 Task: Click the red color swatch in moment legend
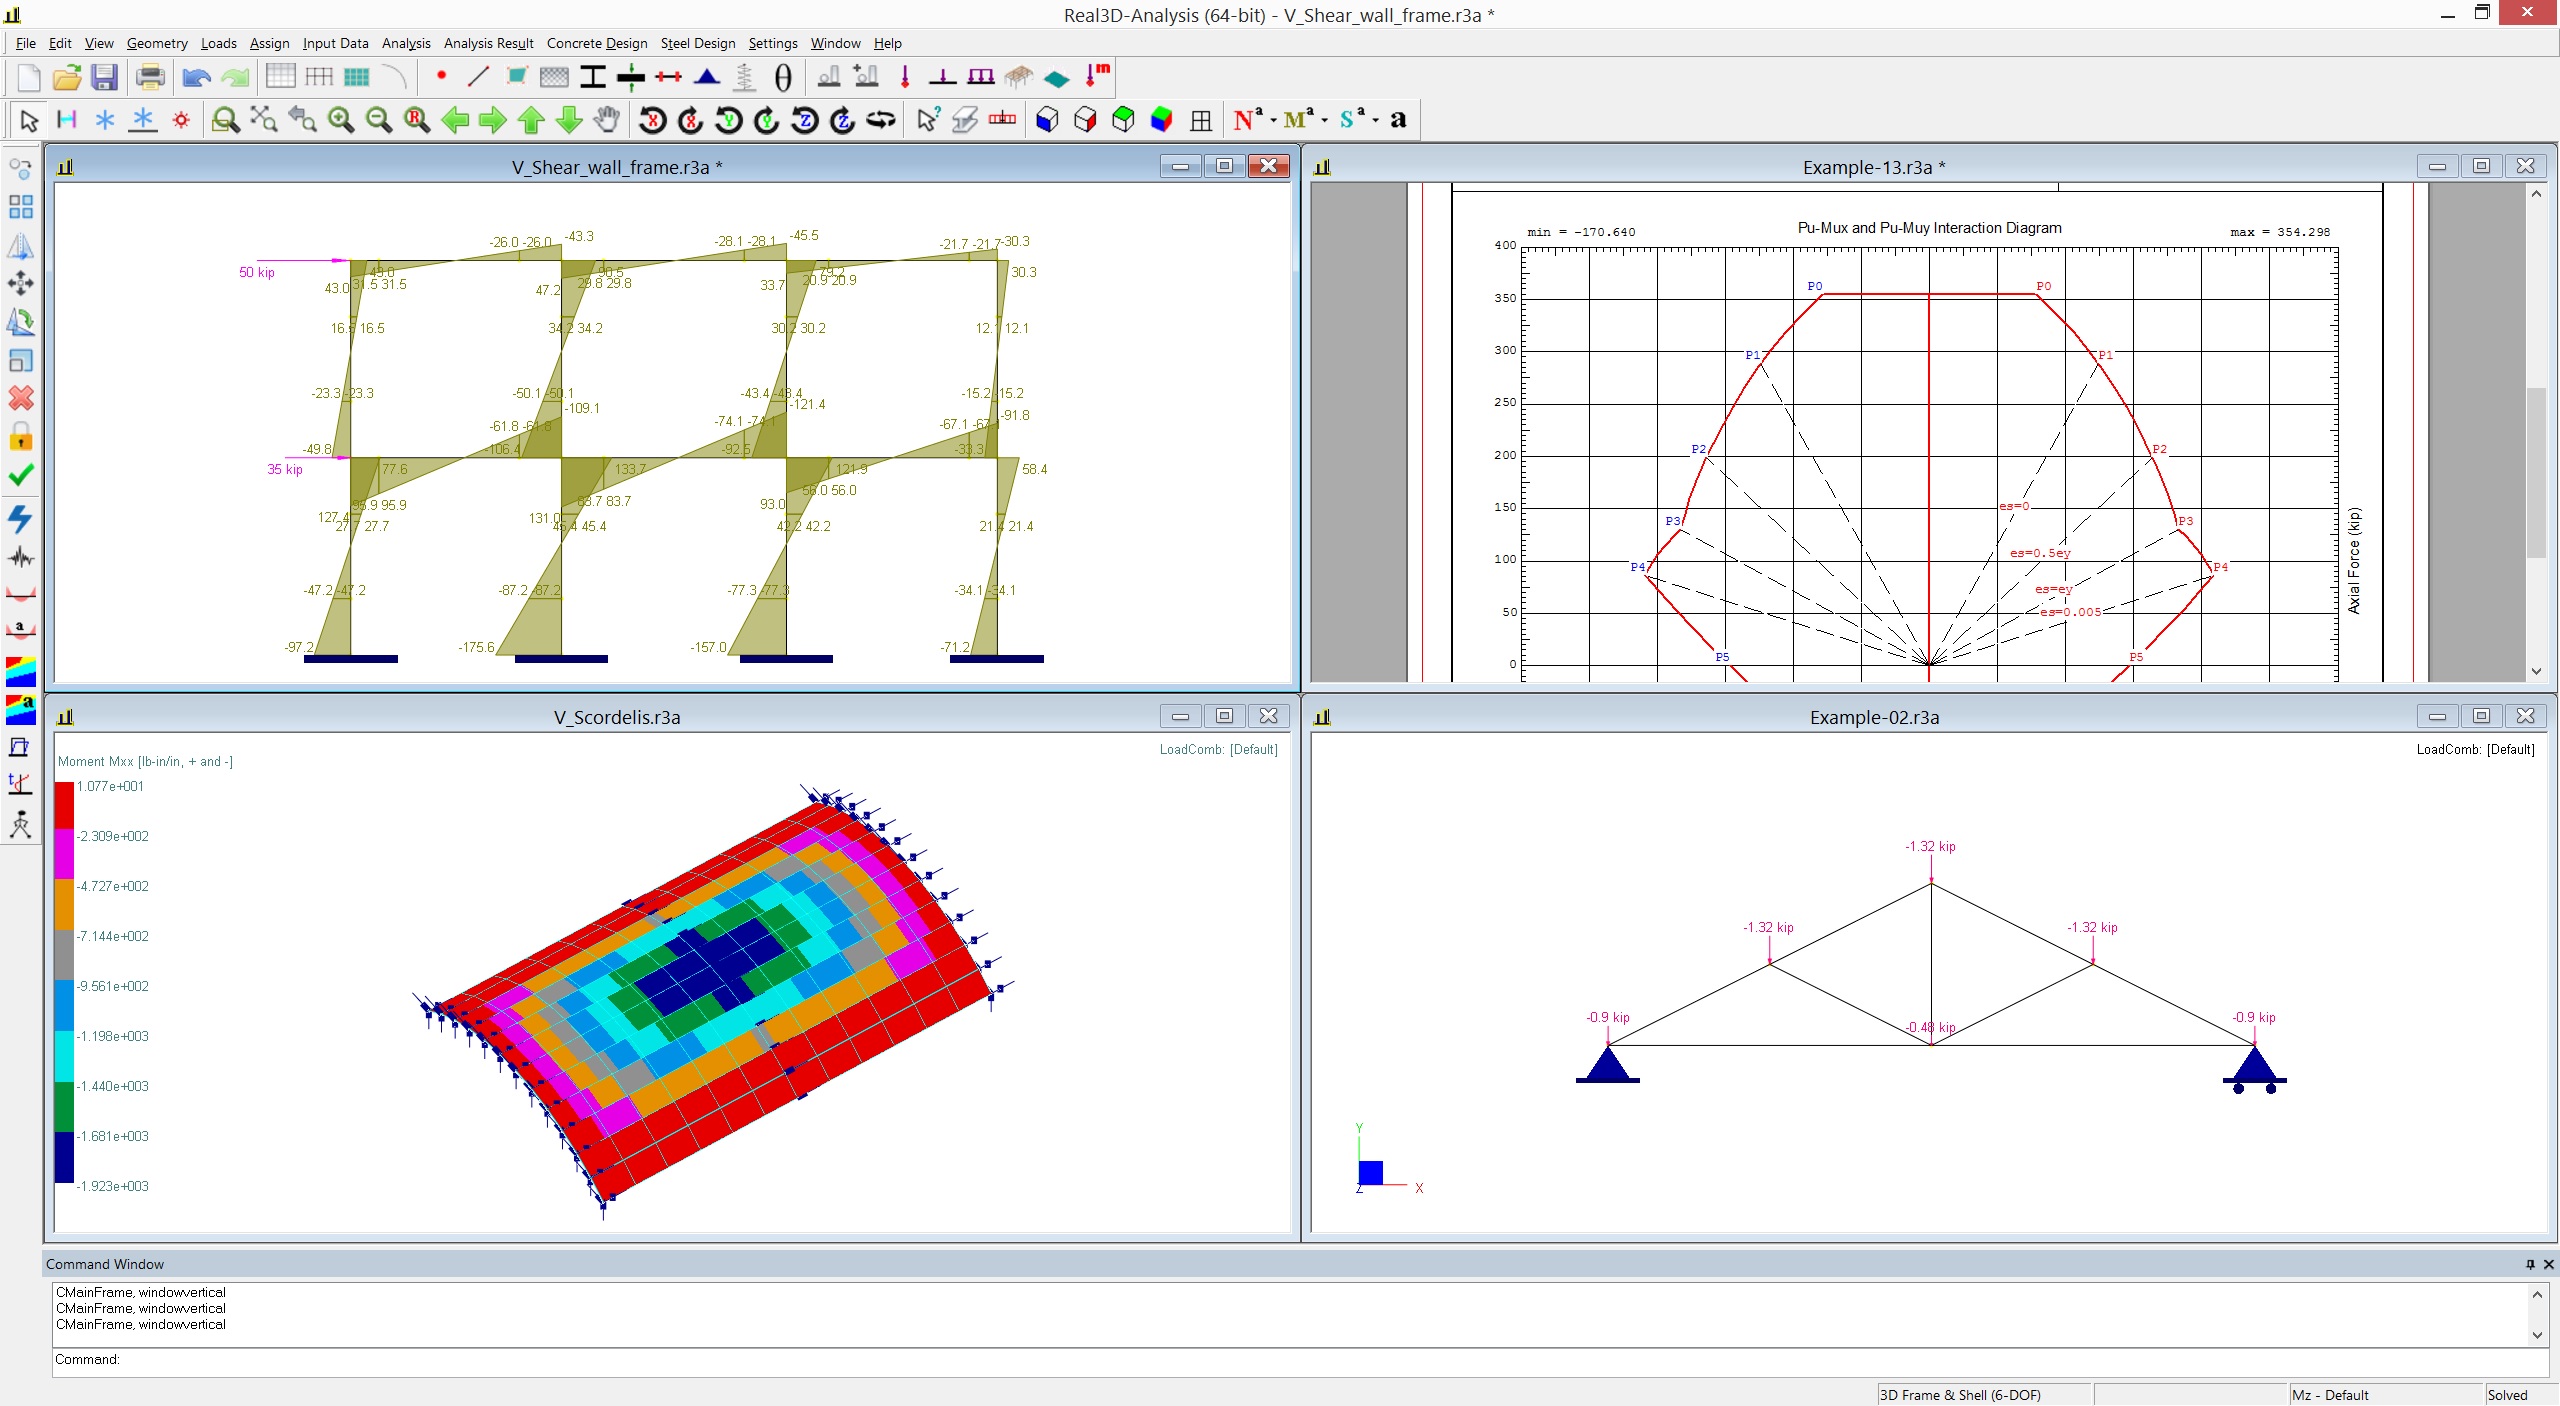pos(64,805)
